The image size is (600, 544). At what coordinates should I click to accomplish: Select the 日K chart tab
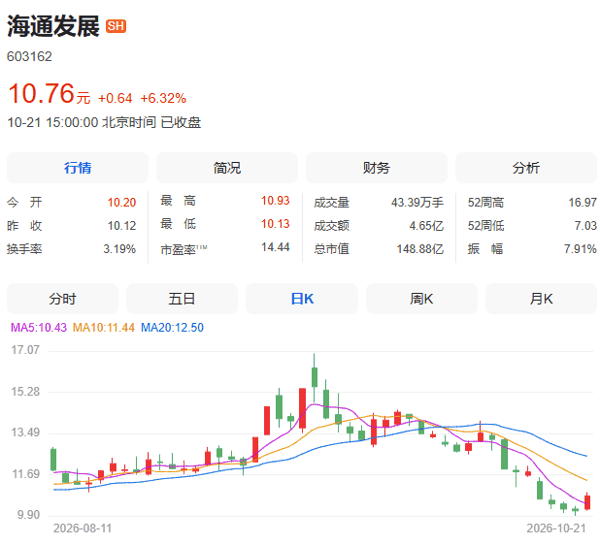[302, 299]
